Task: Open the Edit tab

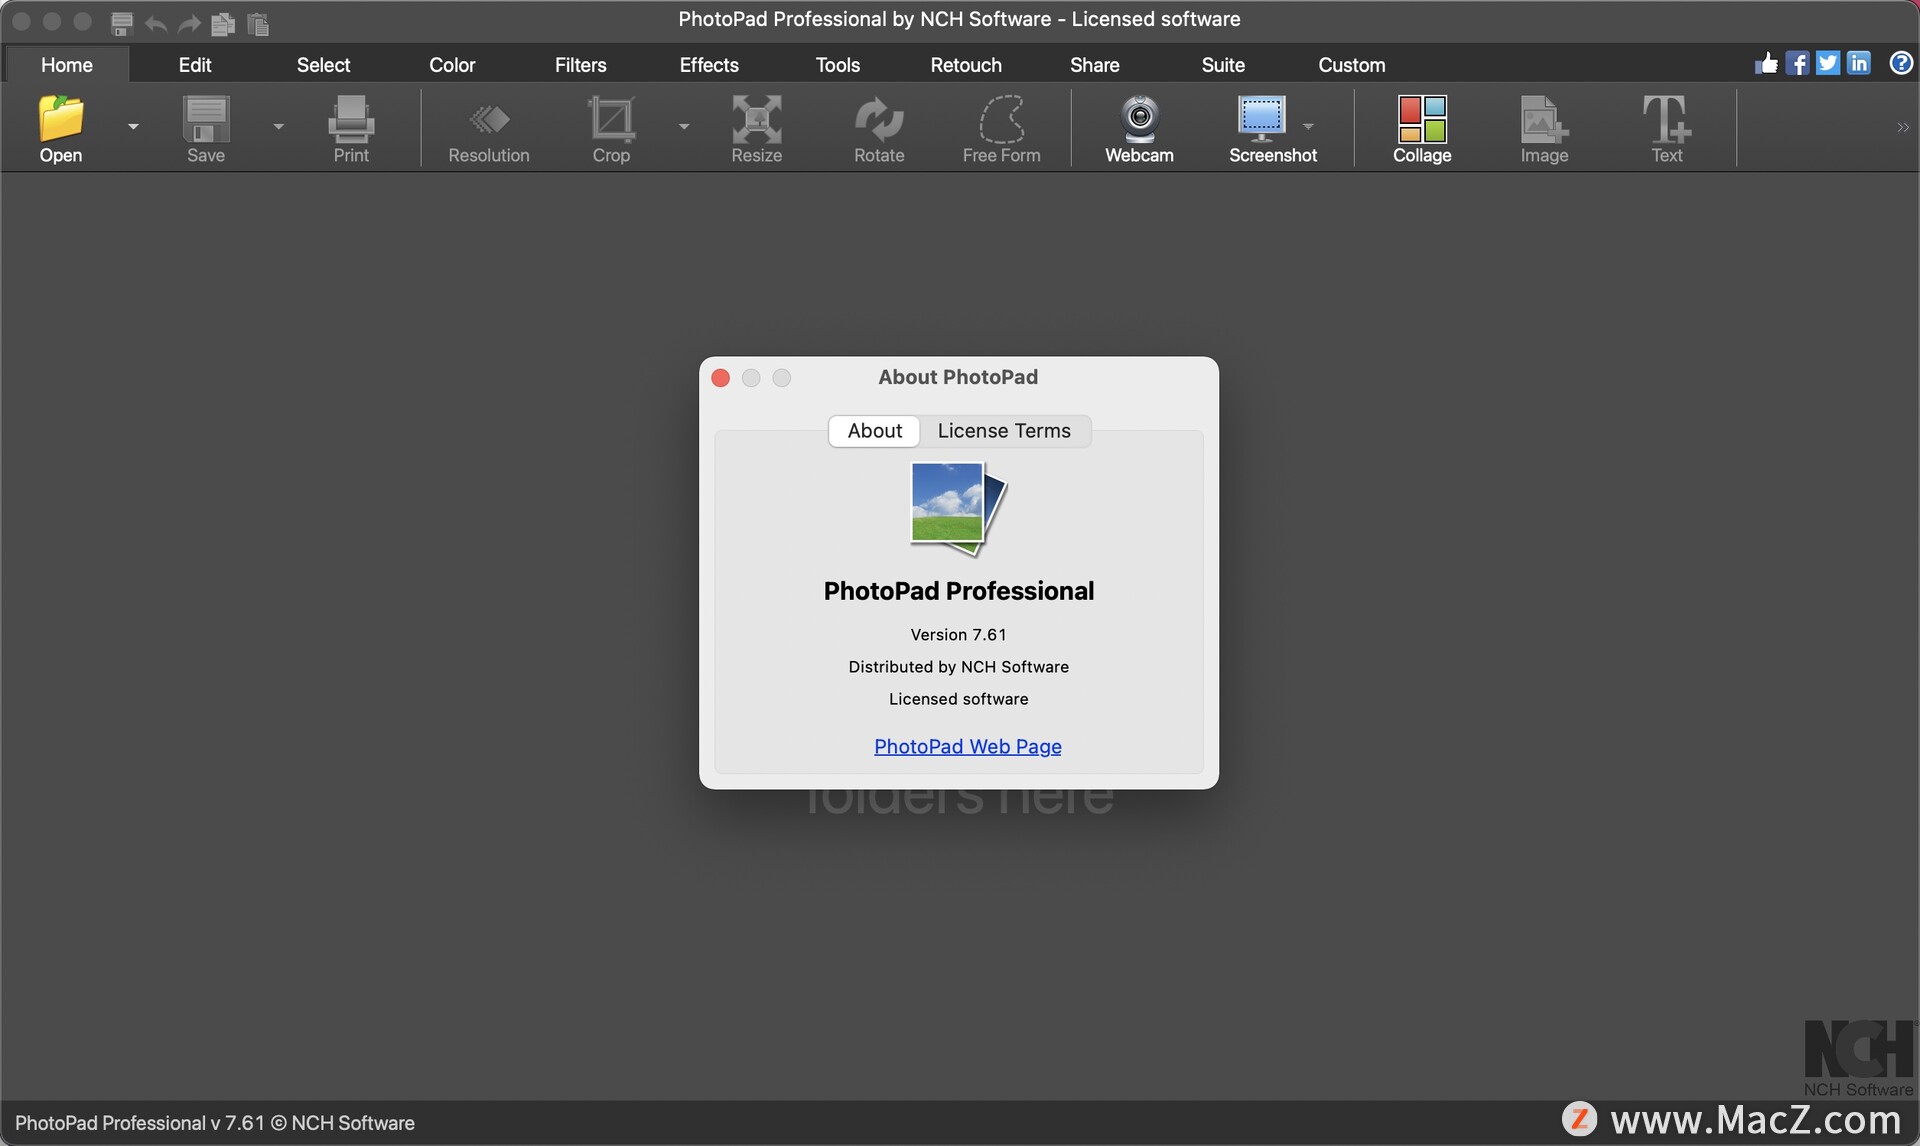Action: tap(195, 65)
